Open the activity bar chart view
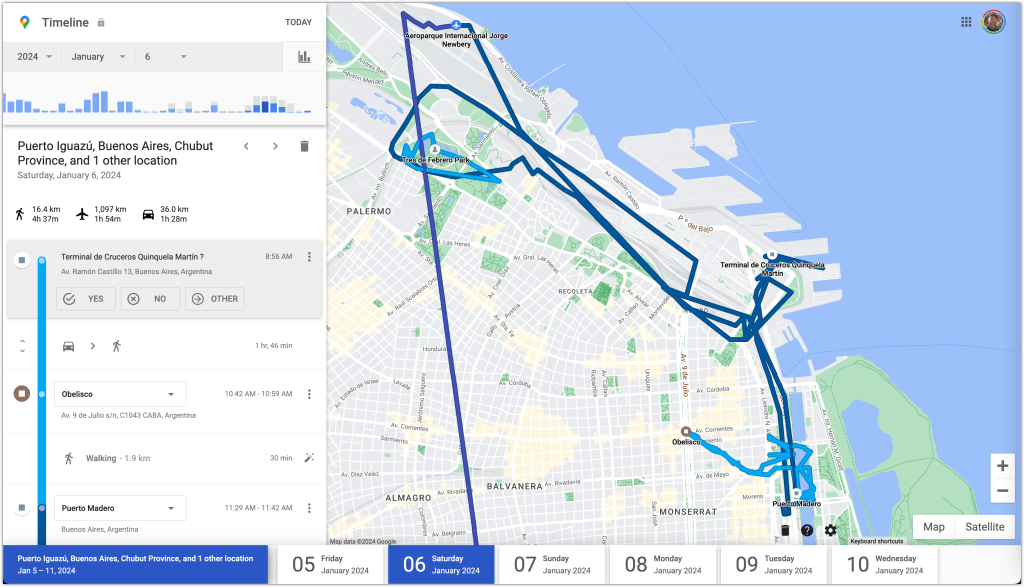Image resolution: width=1024 pixels, height=587 pixels. [303, 57]
